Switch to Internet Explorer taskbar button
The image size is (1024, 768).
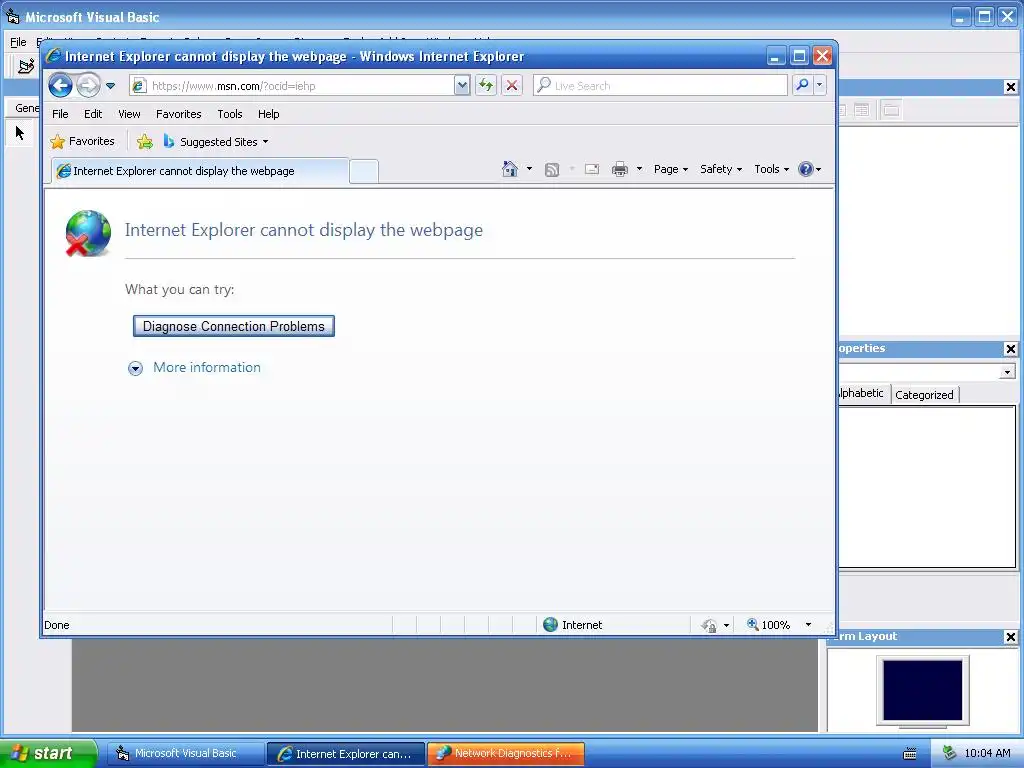coord(346,754)
